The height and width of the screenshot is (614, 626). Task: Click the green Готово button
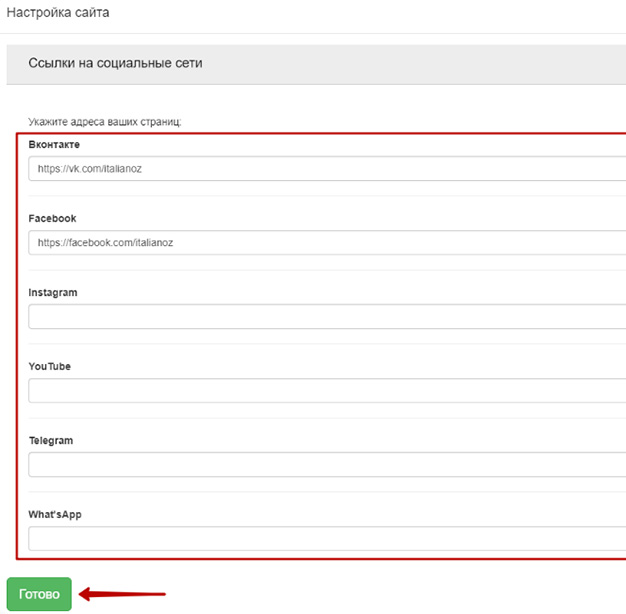click(39, 594)
